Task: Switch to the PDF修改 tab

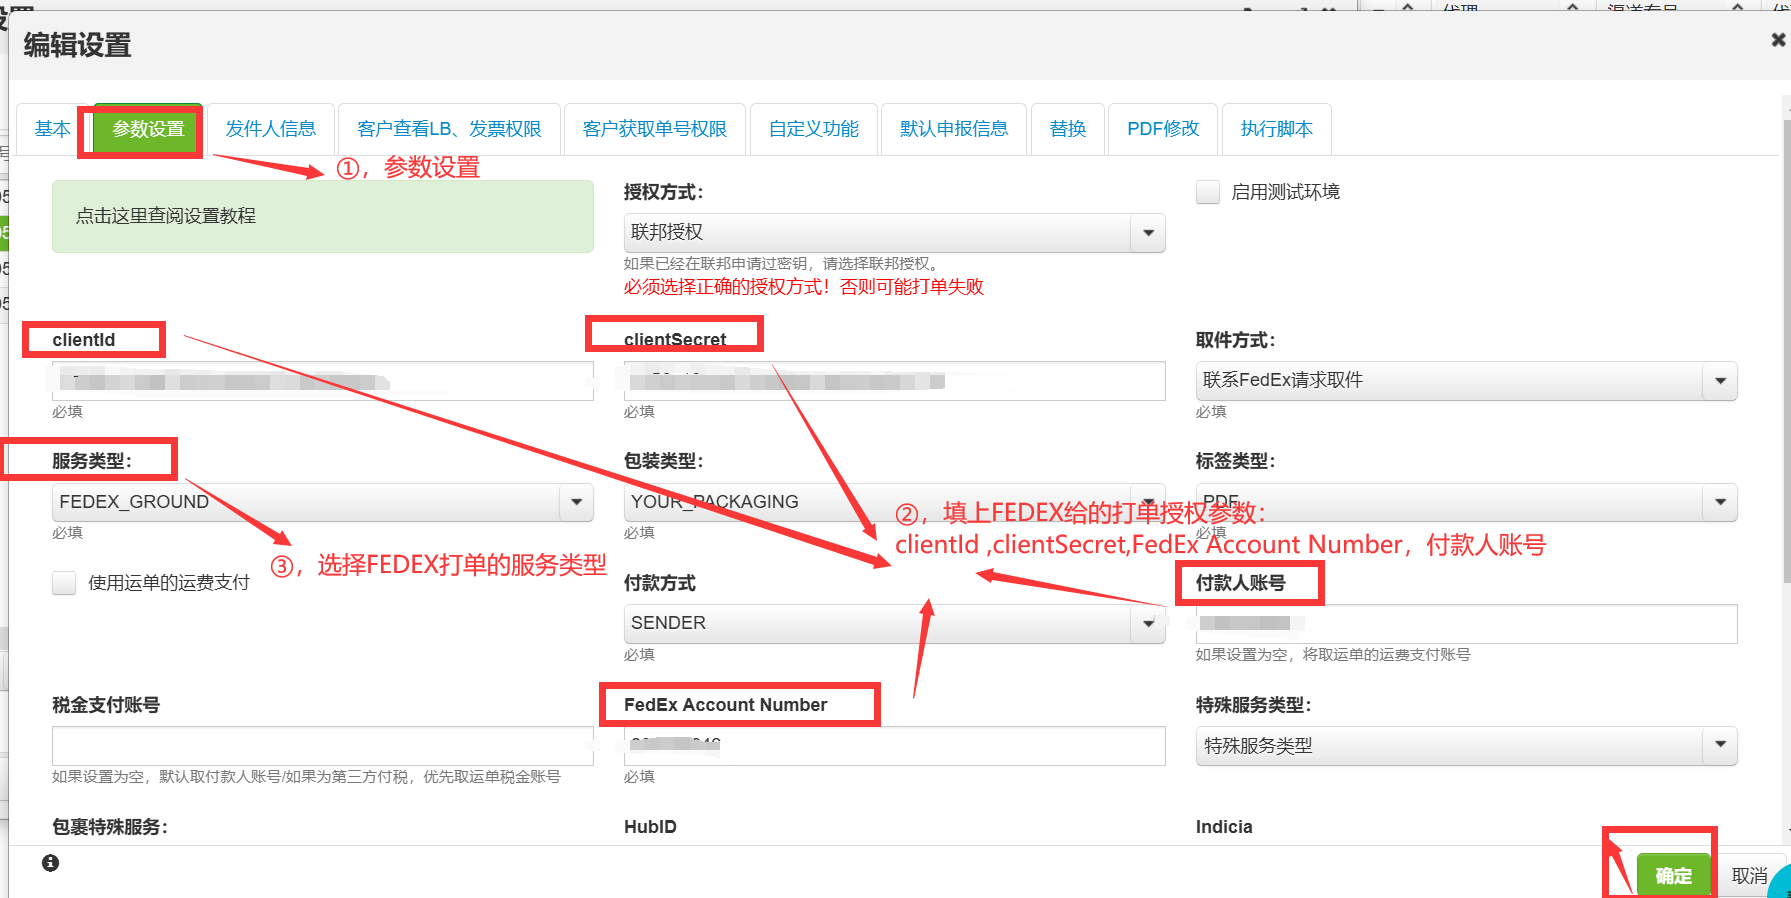Action: [x=1163, y=129]
